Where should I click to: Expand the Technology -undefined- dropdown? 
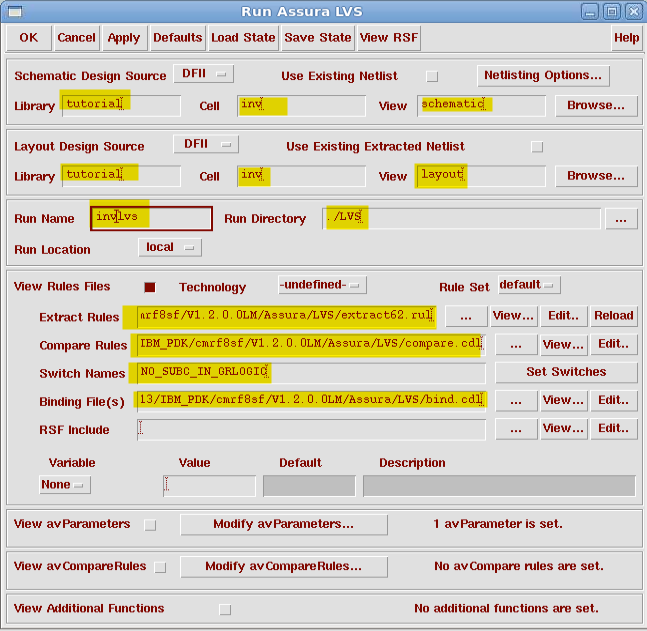pos(322,286)
